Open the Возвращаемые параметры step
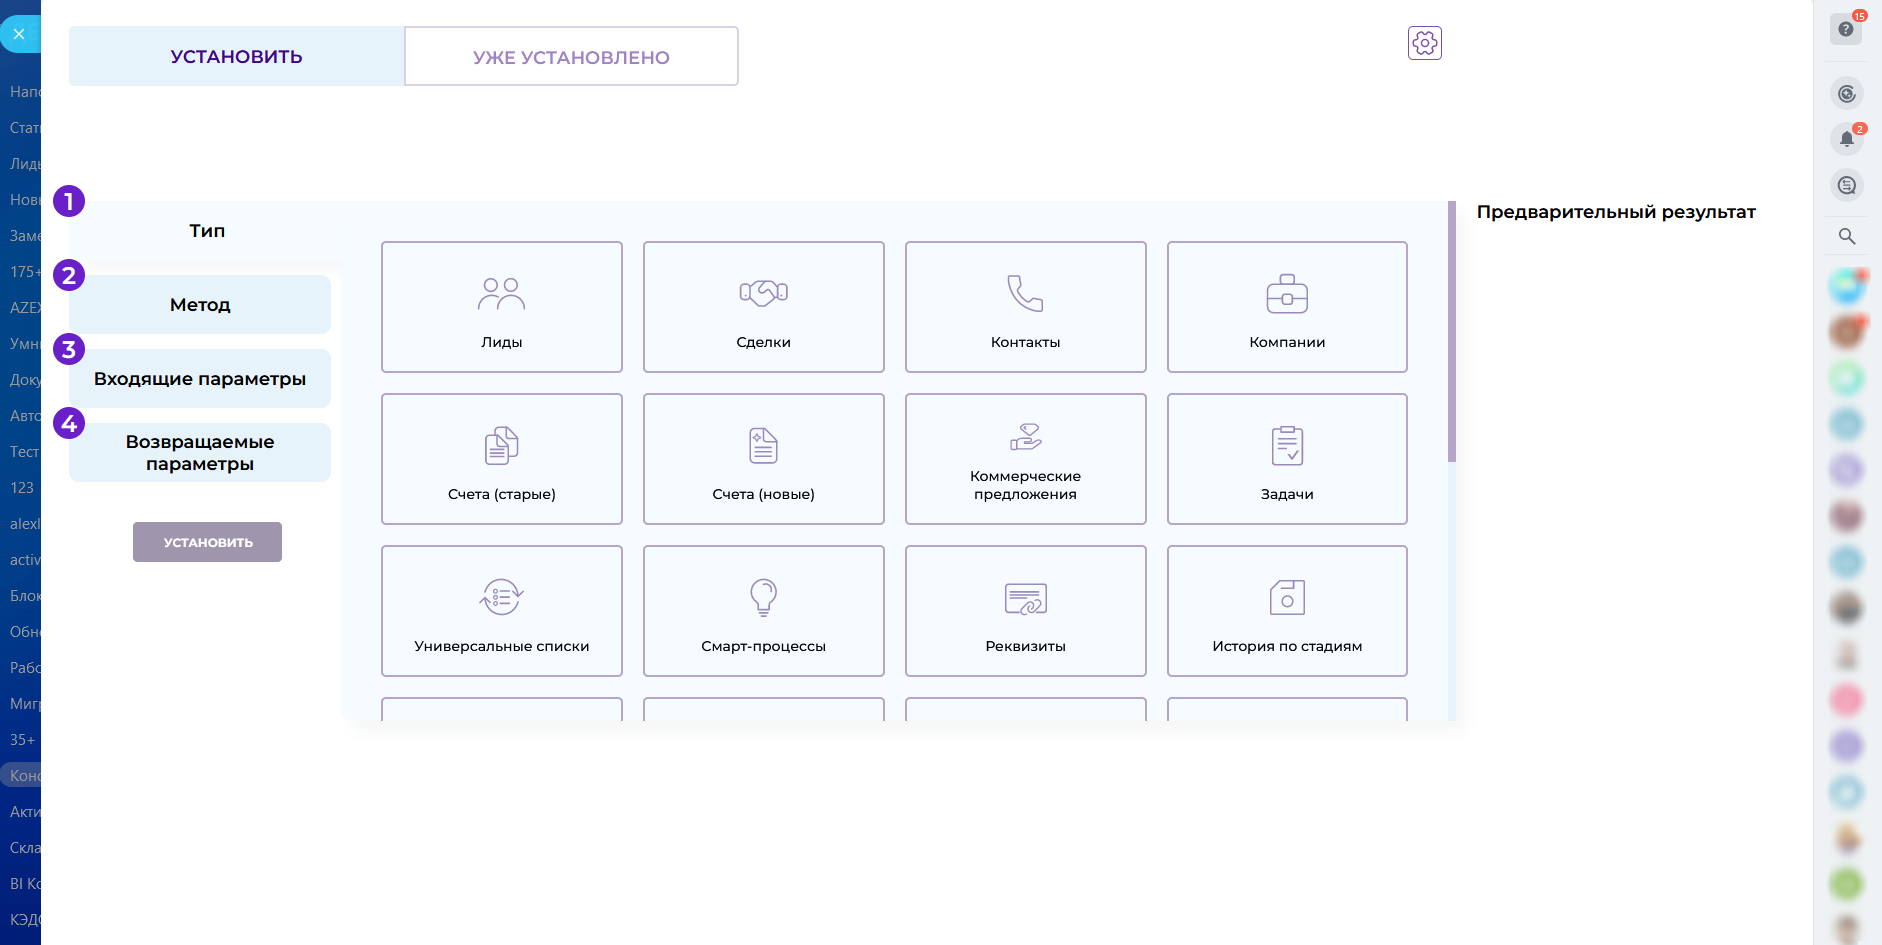 200,453
